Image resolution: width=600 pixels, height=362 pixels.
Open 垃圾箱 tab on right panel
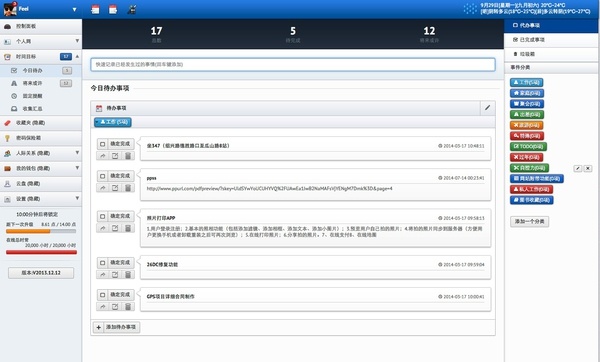tap(551, 54)
